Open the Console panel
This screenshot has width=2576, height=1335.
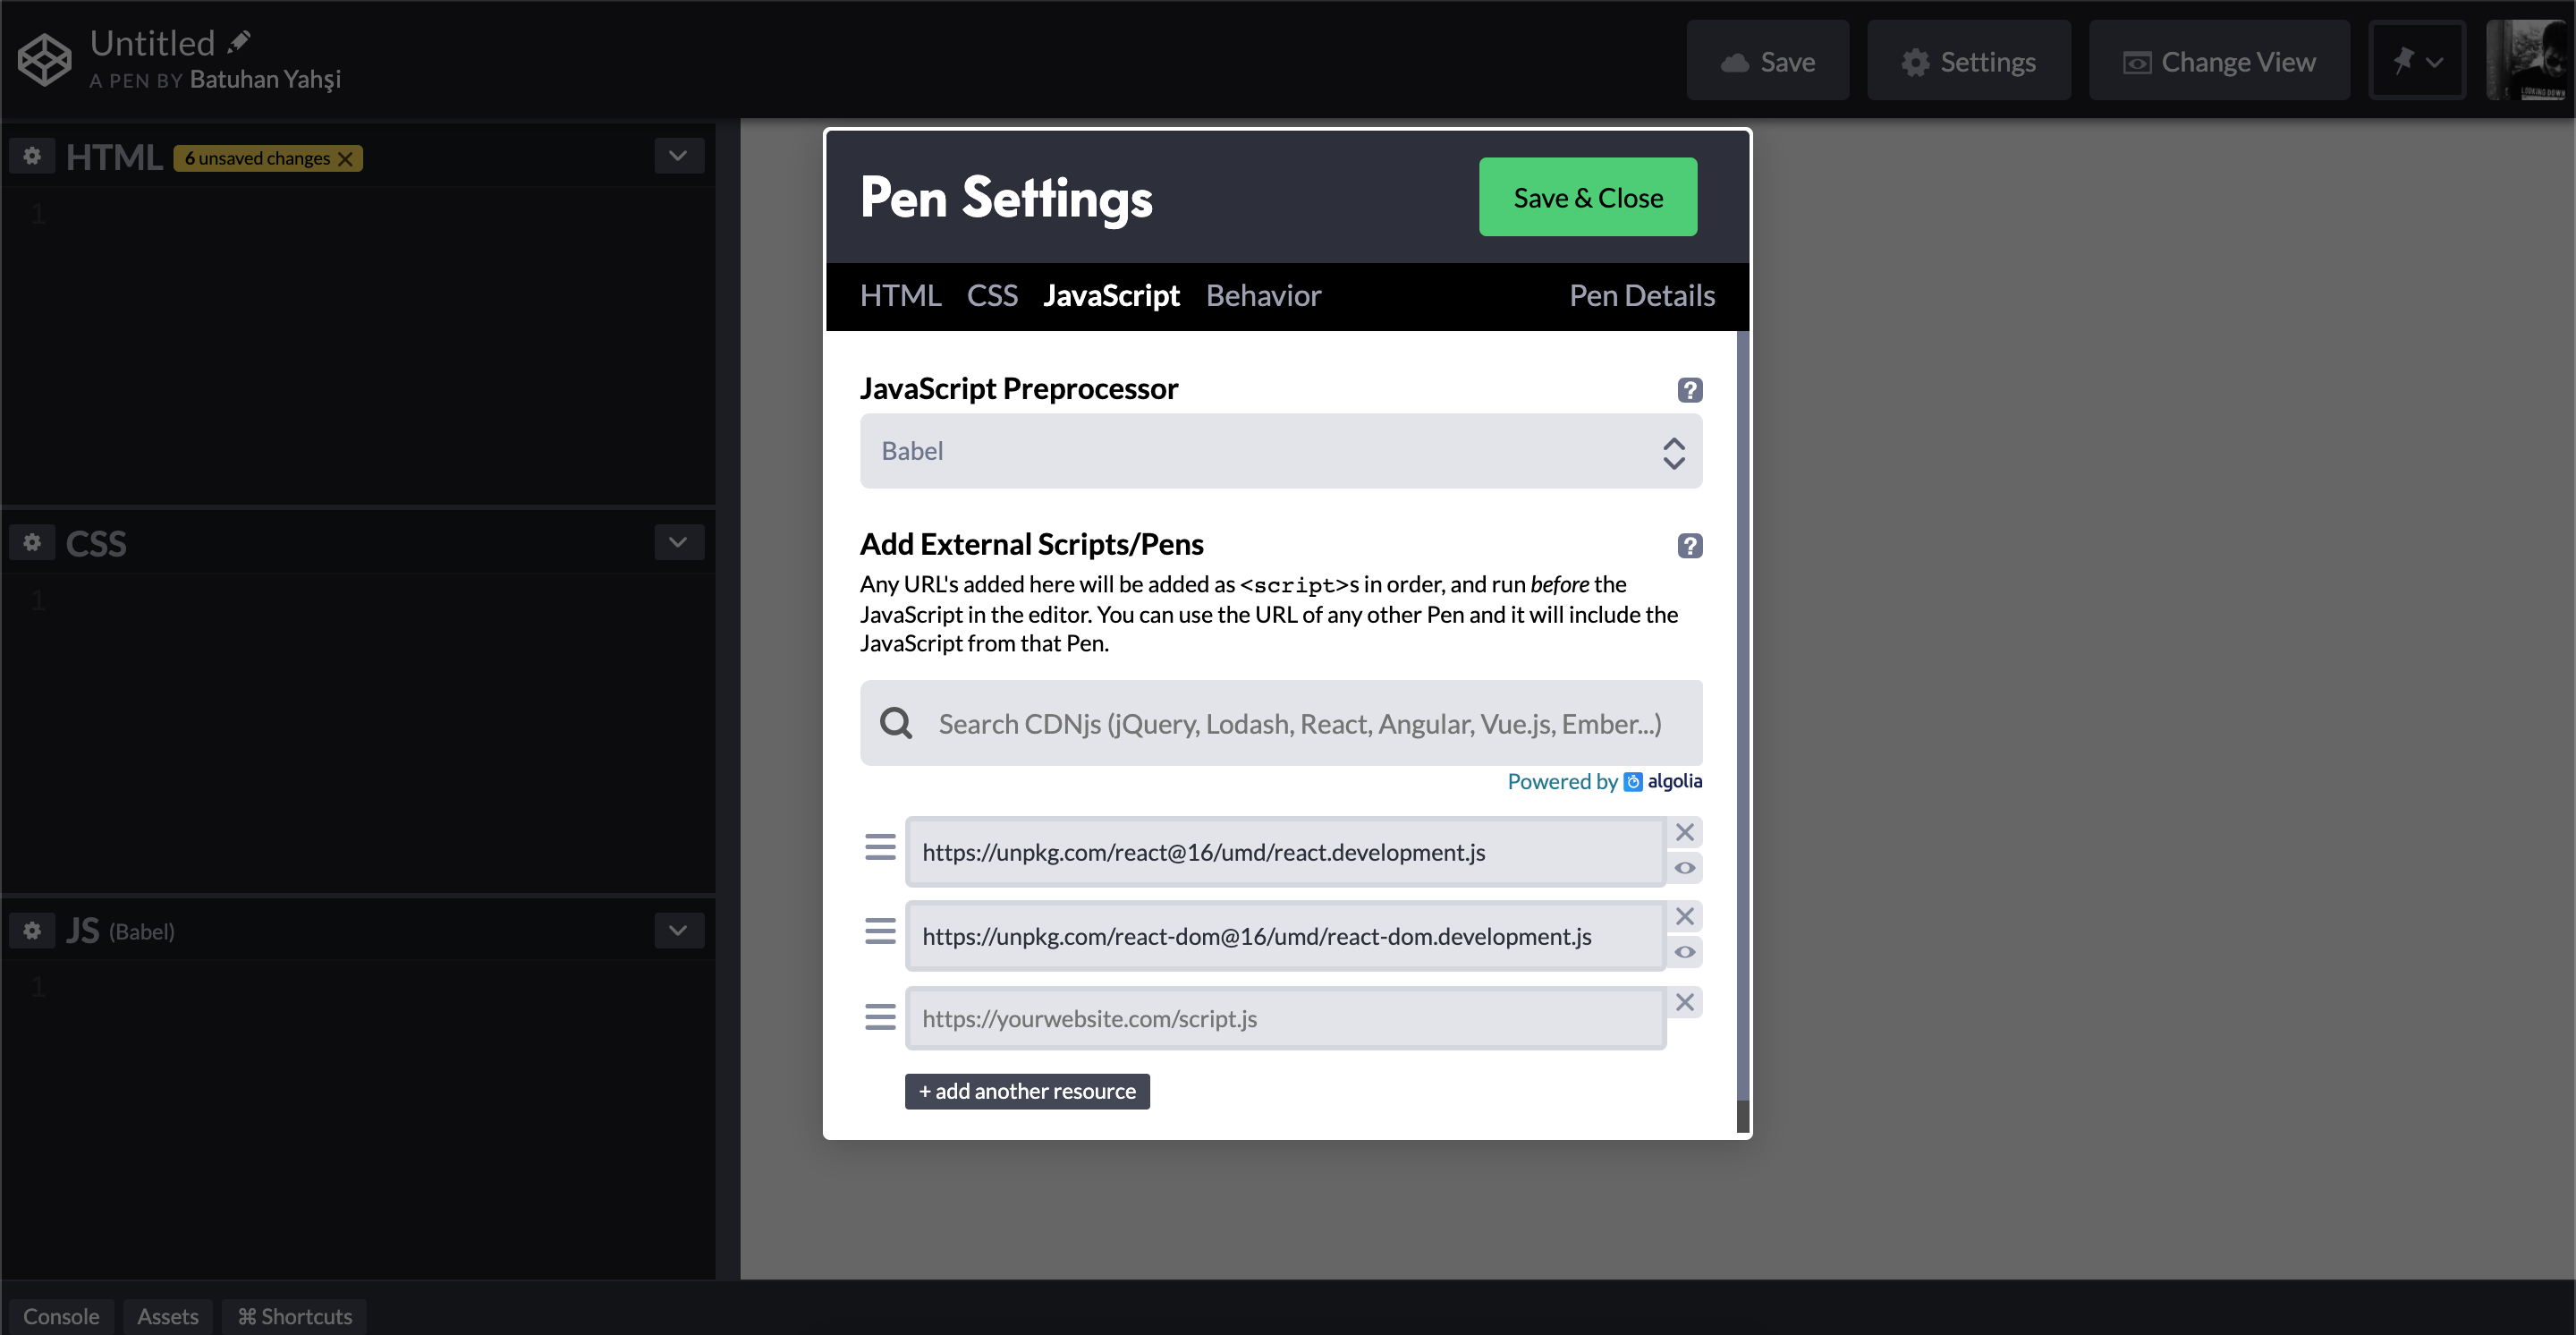[x=61, y=1316]
